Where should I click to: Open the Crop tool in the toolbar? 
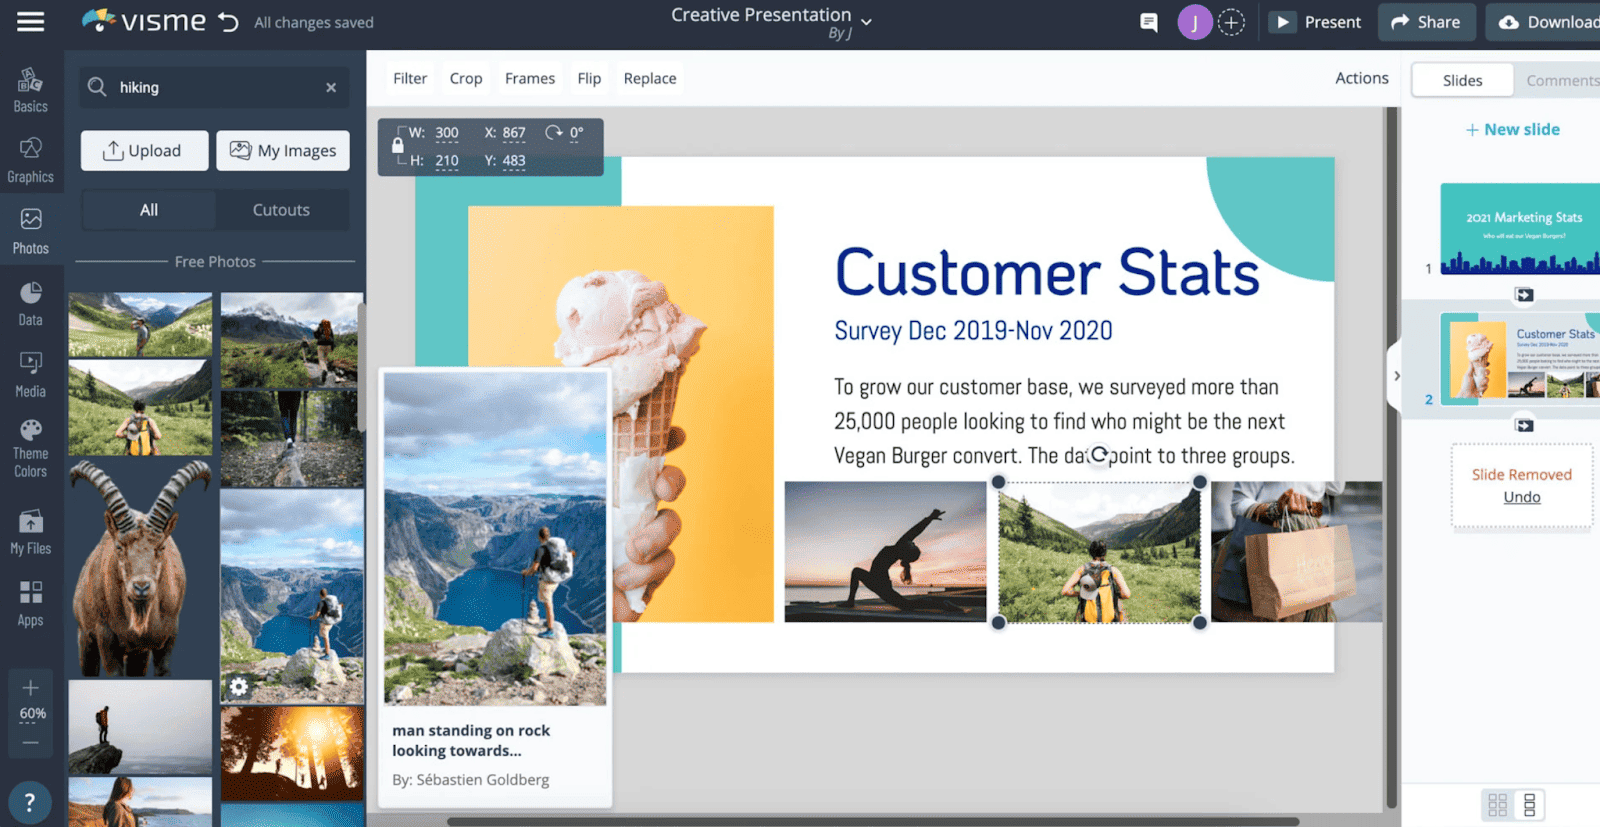click(x=465, y=78)
